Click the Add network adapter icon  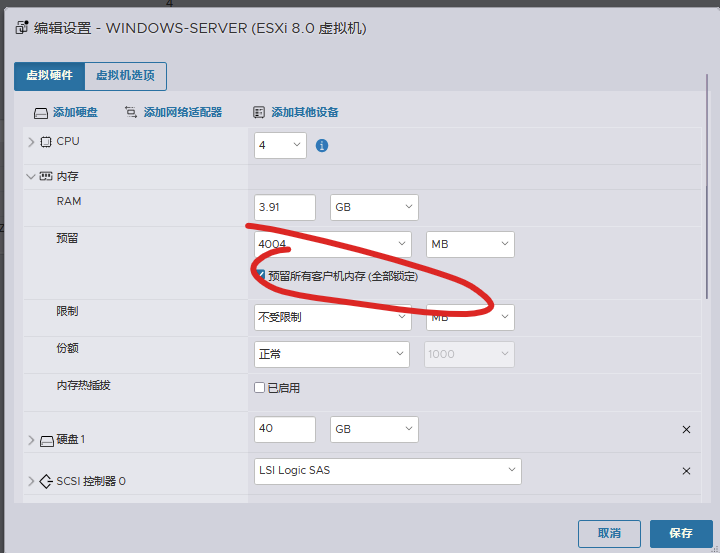click(x=131, y=113)
